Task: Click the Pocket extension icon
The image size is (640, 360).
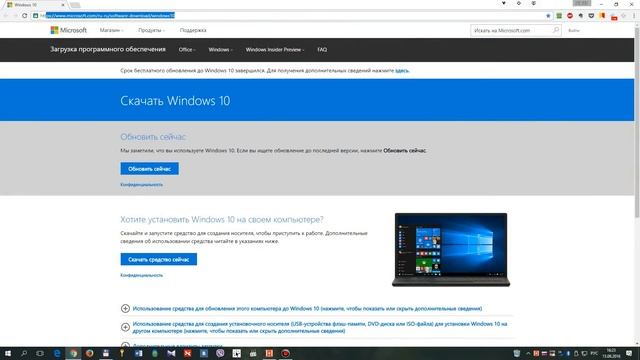Action: pos(591,16)
